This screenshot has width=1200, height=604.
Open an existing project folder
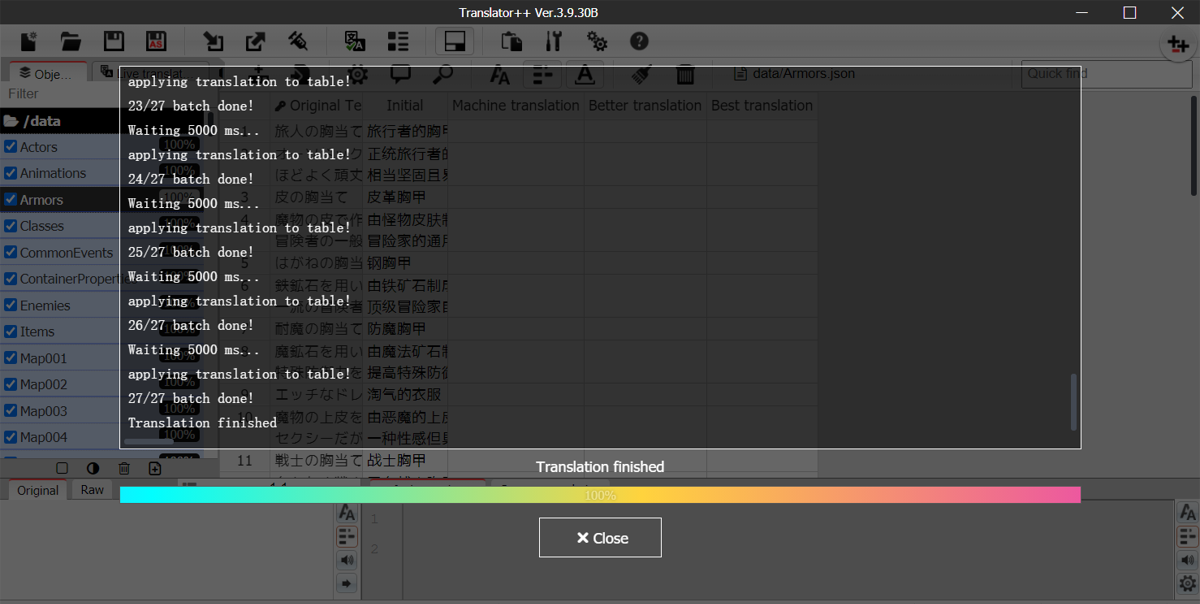[70, 41]
